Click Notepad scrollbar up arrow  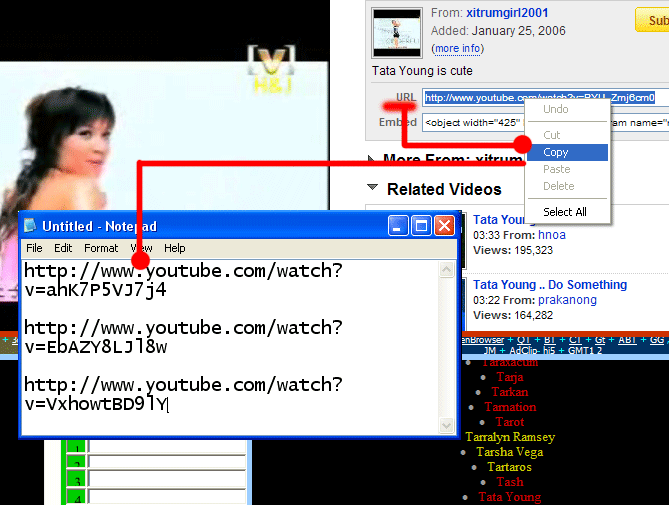tap(446, 270)
